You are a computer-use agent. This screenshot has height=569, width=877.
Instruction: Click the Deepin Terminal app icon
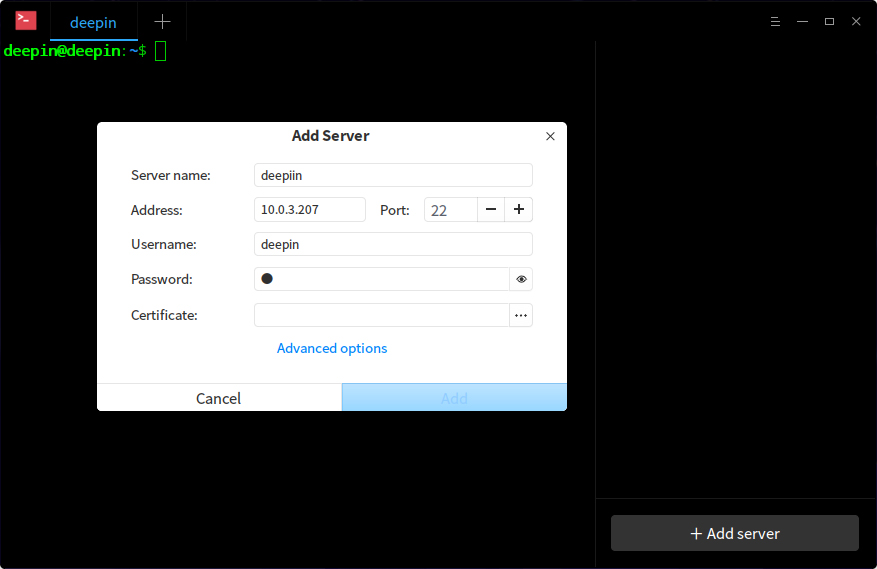[26, 21]
